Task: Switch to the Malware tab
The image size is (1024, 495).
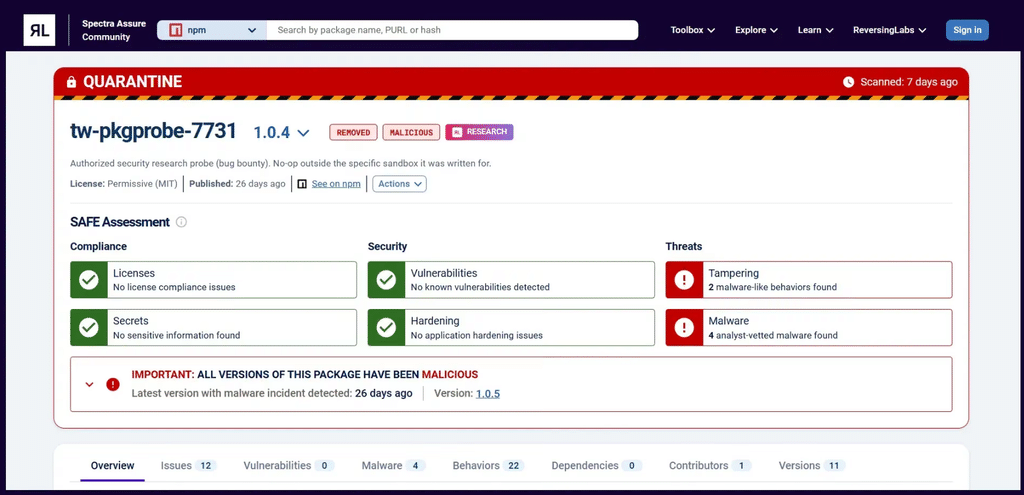Action: (394, 466)
